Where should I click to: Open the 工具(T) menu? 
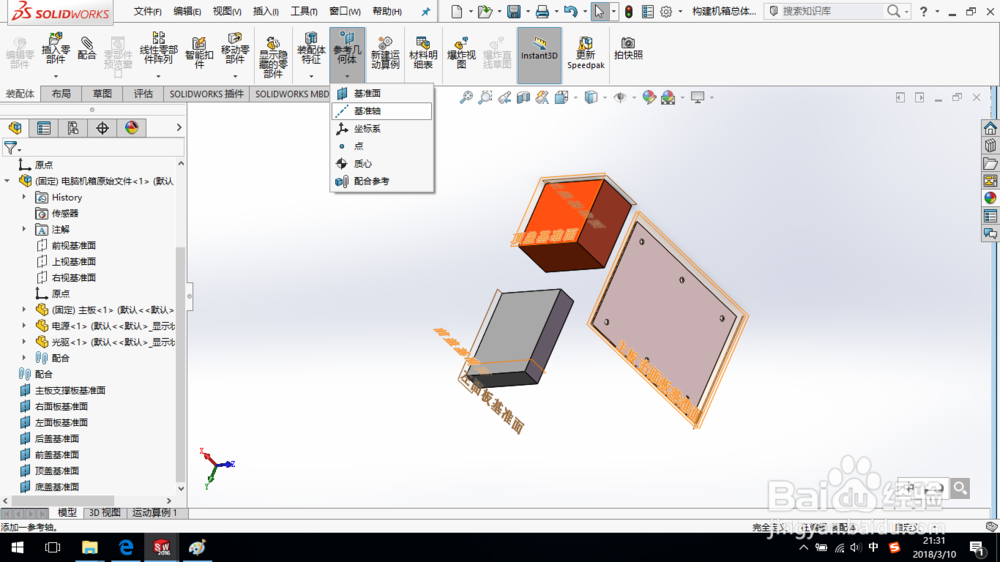pos(304,11)
